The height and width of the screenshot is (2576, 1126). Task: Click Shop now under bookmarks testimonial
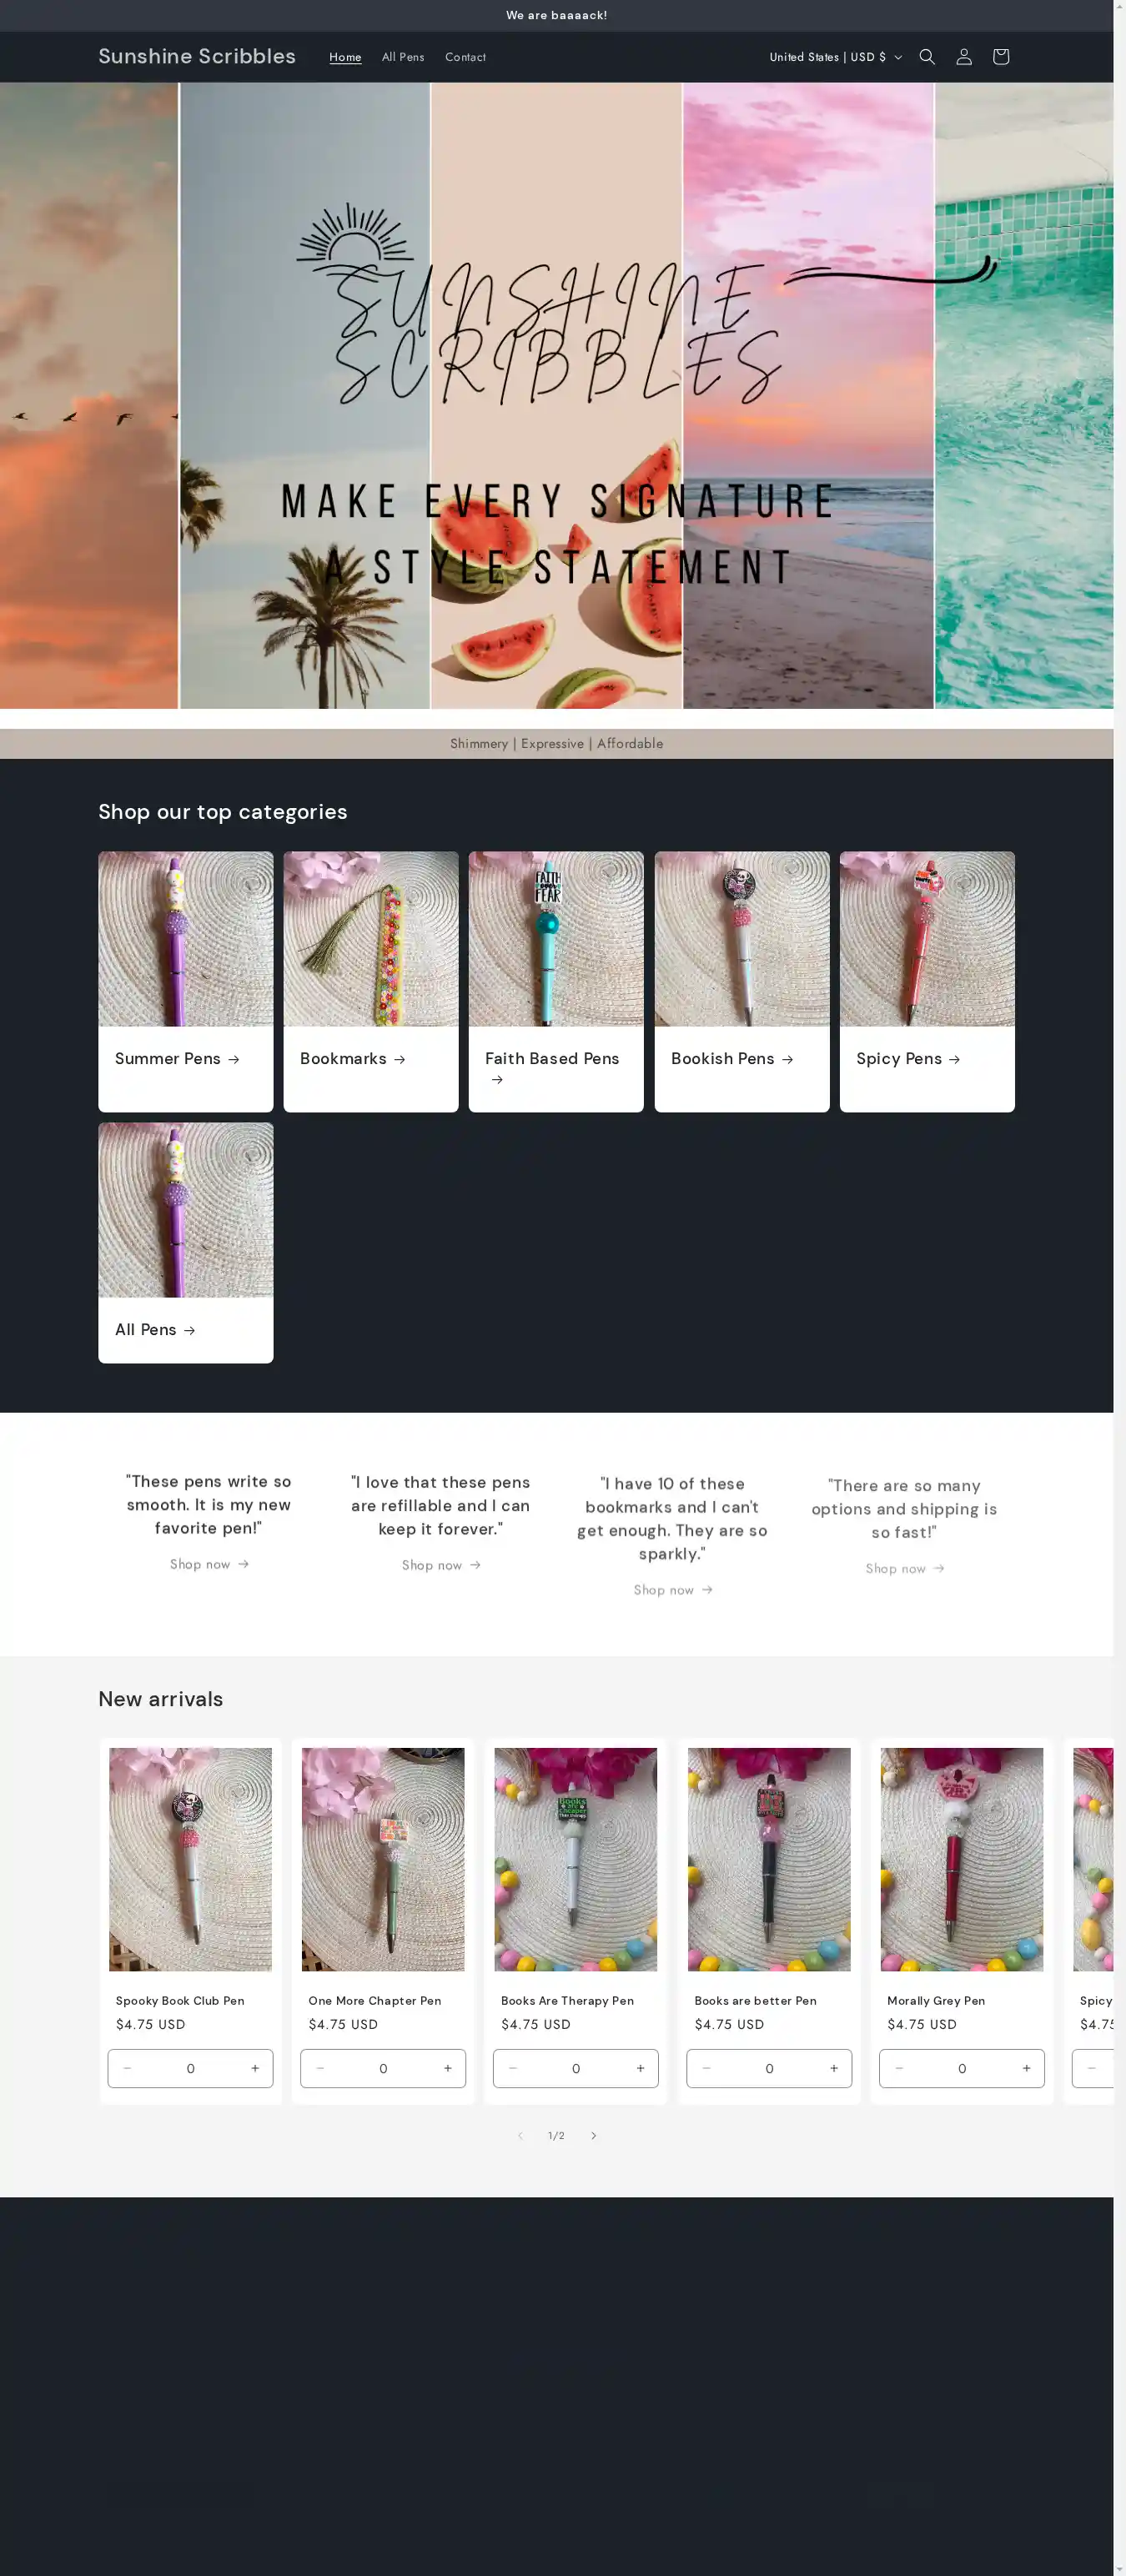(673, 1589)
